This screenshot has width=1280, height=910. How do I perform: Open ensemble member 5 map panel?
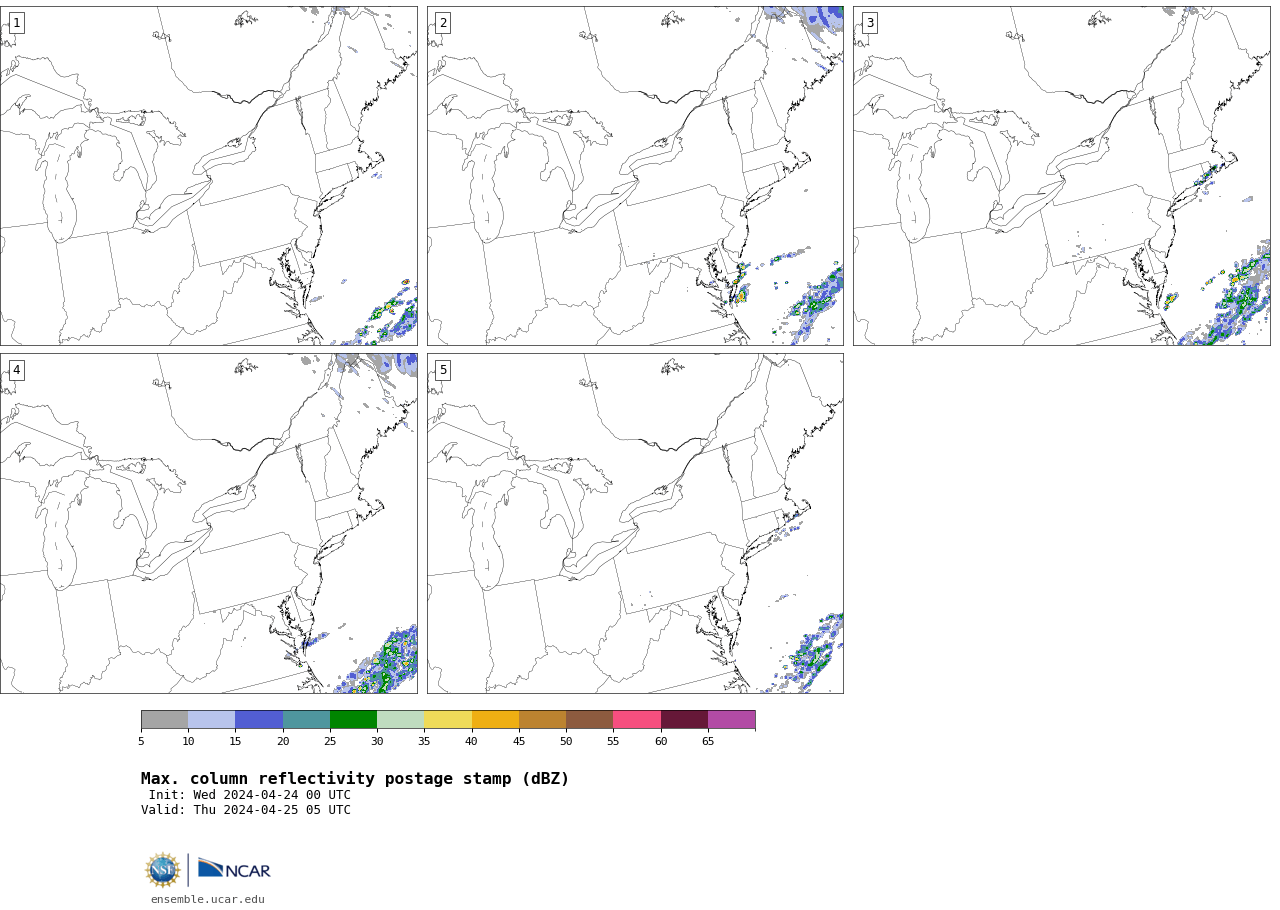click(x=635, y=523)
